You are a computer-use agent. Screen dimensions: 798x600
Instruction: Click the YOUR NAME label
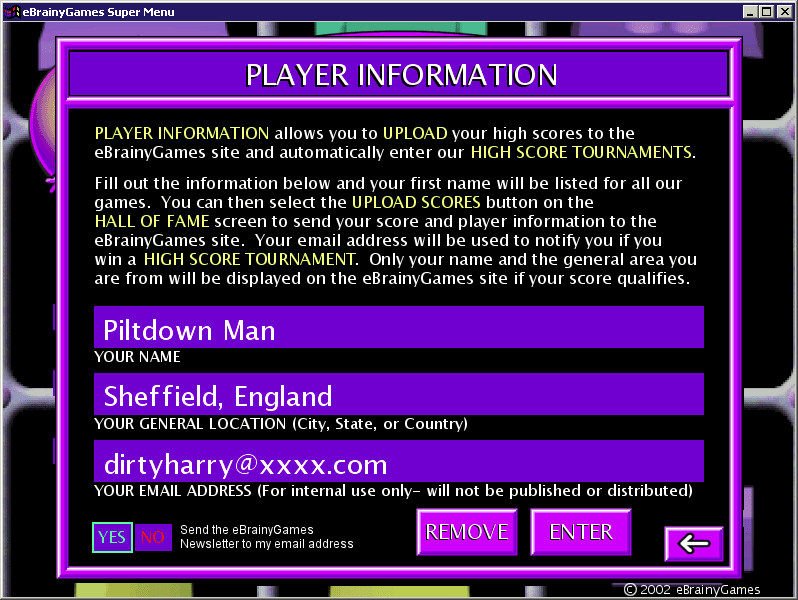click(x=137, y=357)
